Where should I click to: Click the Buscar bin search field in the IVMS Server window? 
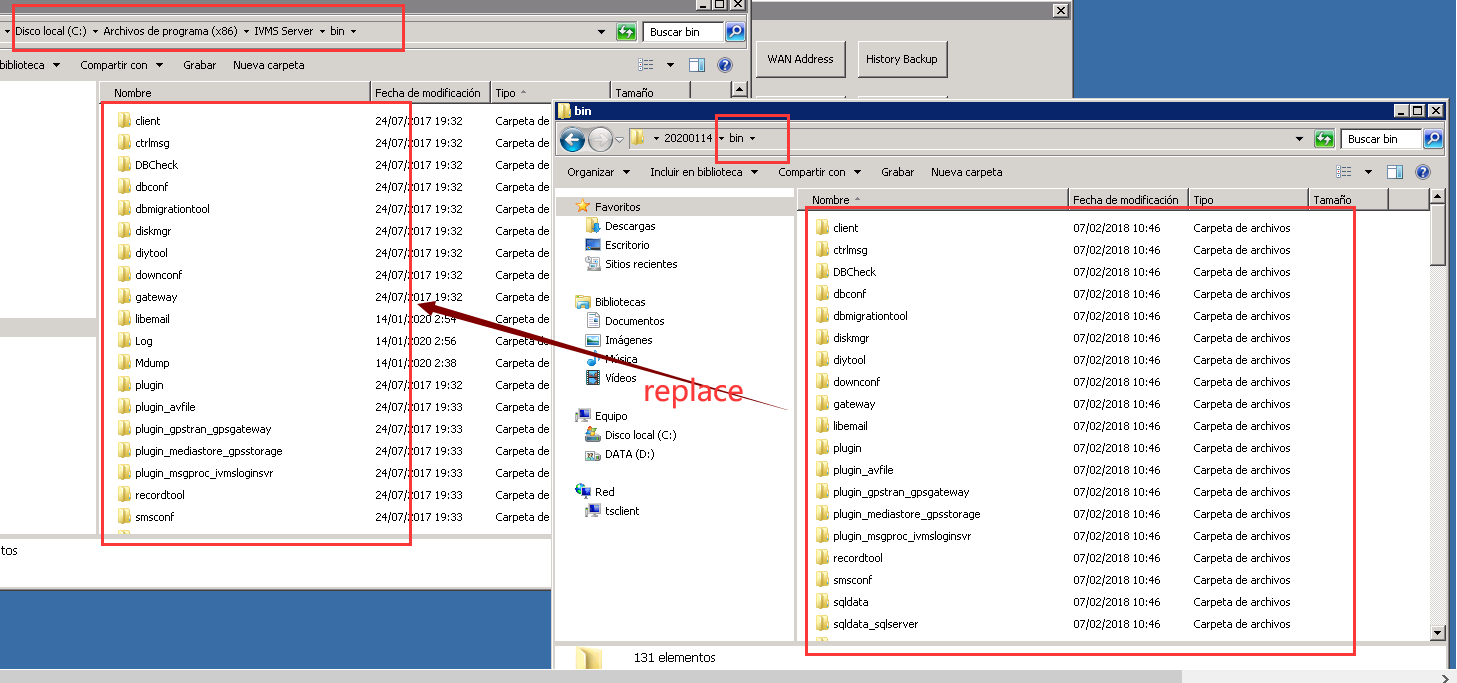tap(684, 32)
